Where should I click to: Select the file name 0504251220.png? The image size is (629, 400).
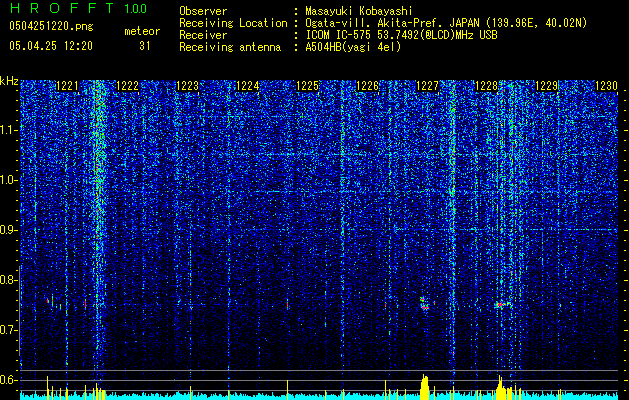pos(51,26)
